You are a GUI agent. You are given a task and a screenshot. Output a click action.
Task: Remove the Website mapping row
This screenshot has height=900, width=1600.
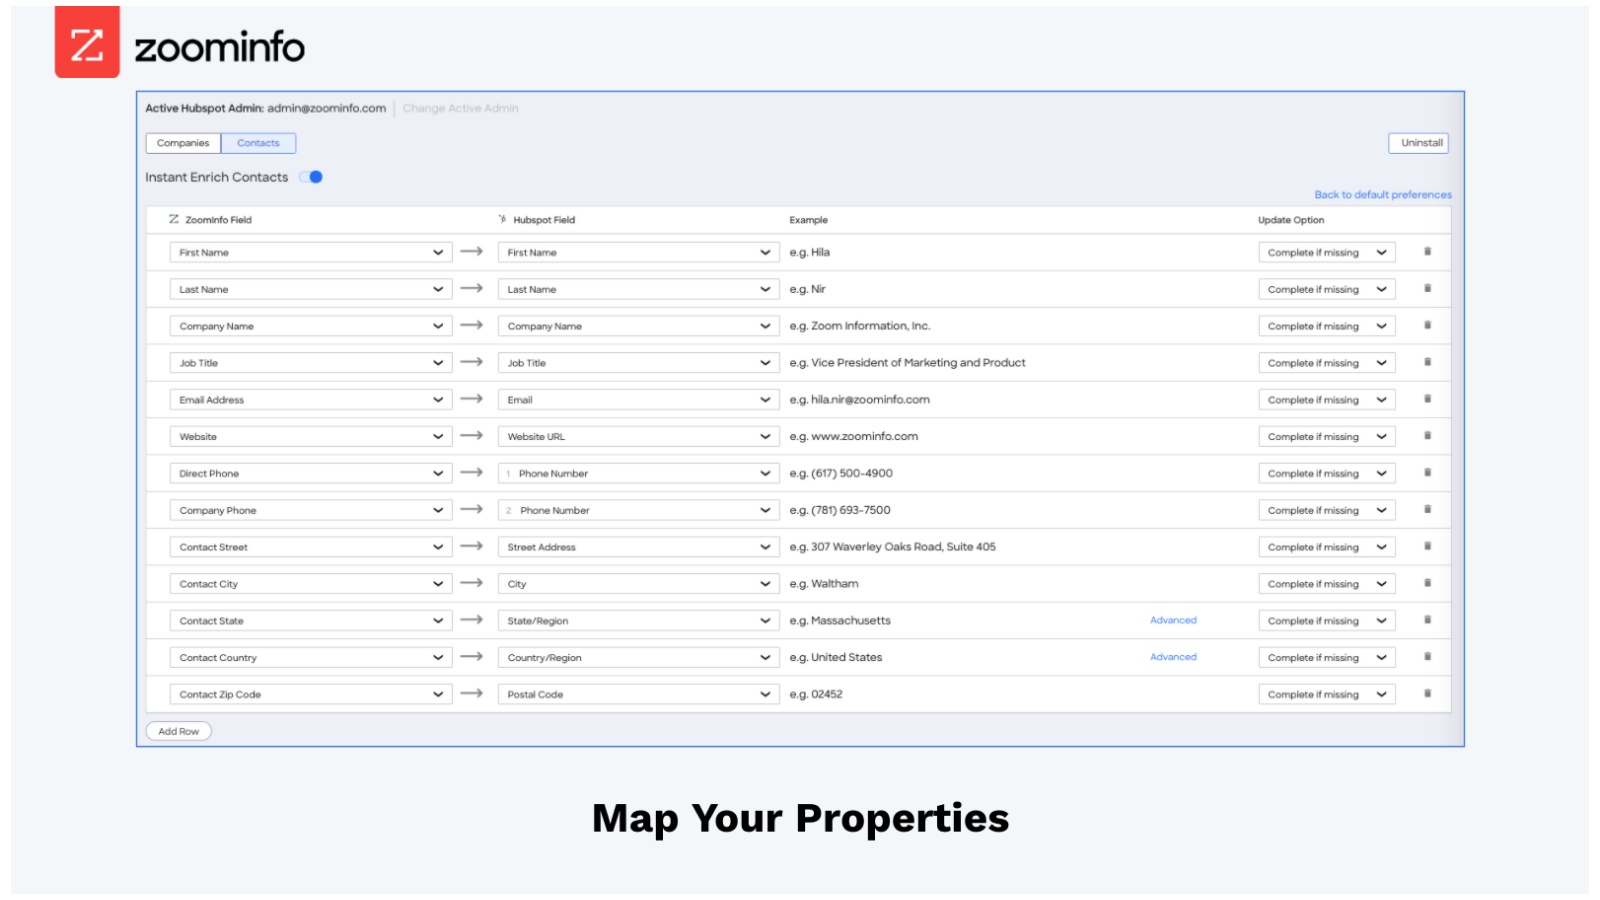tap(1428, 435)
